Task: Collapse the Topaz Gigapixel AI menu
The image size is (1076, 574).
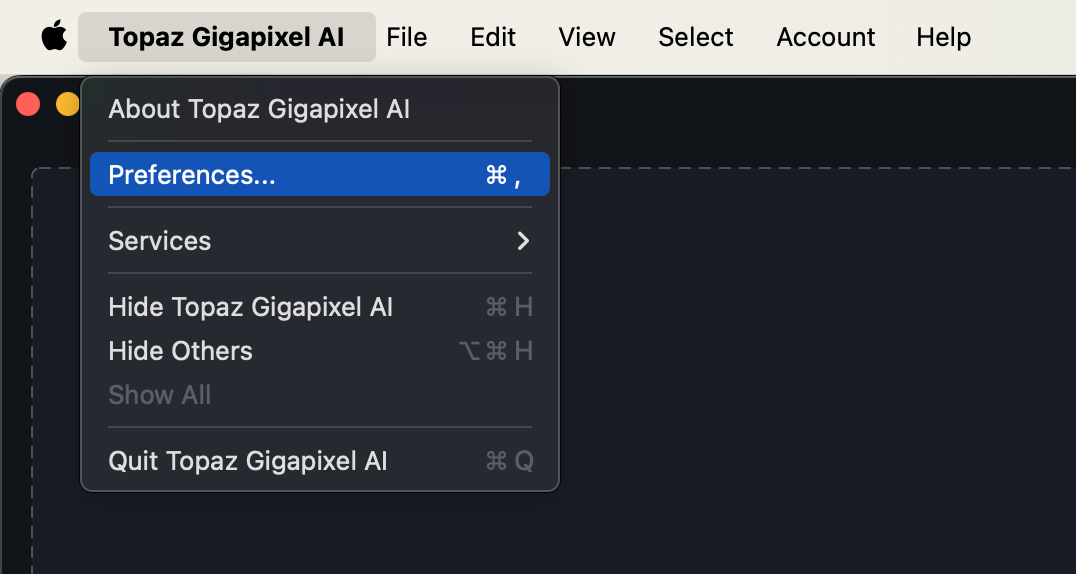Action: coord(226,37)
